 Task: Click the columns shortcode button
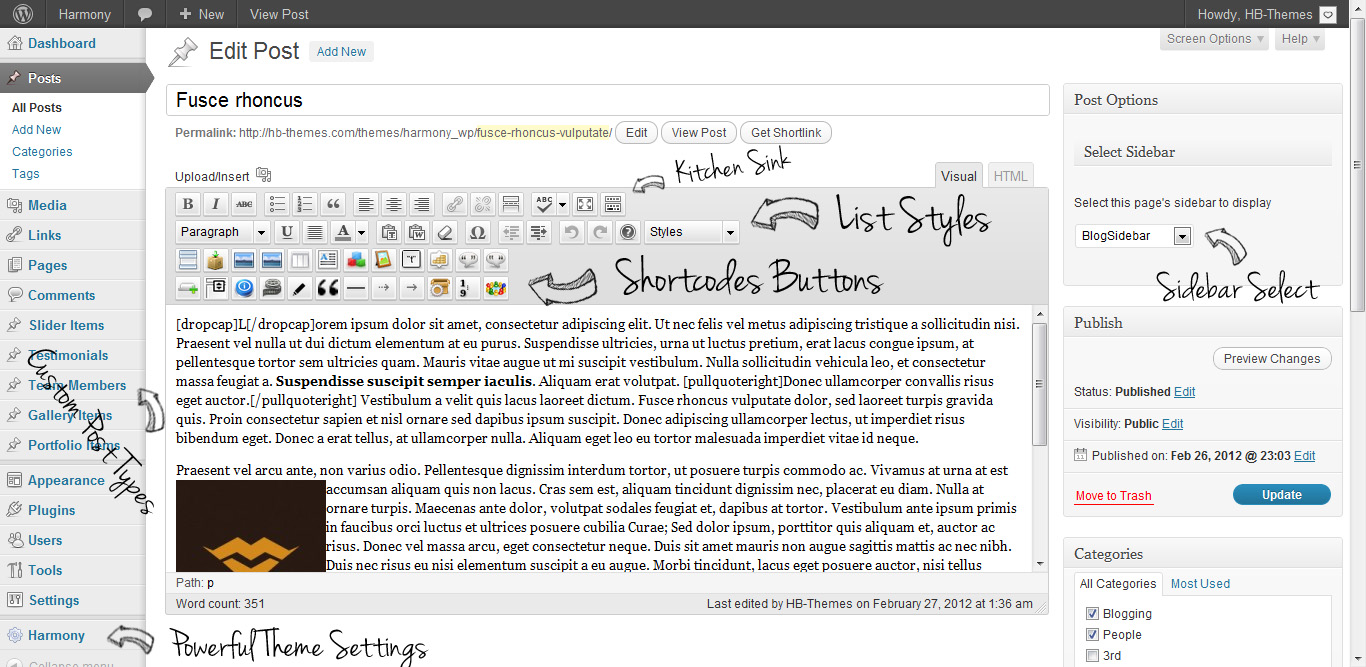point(300,260)
